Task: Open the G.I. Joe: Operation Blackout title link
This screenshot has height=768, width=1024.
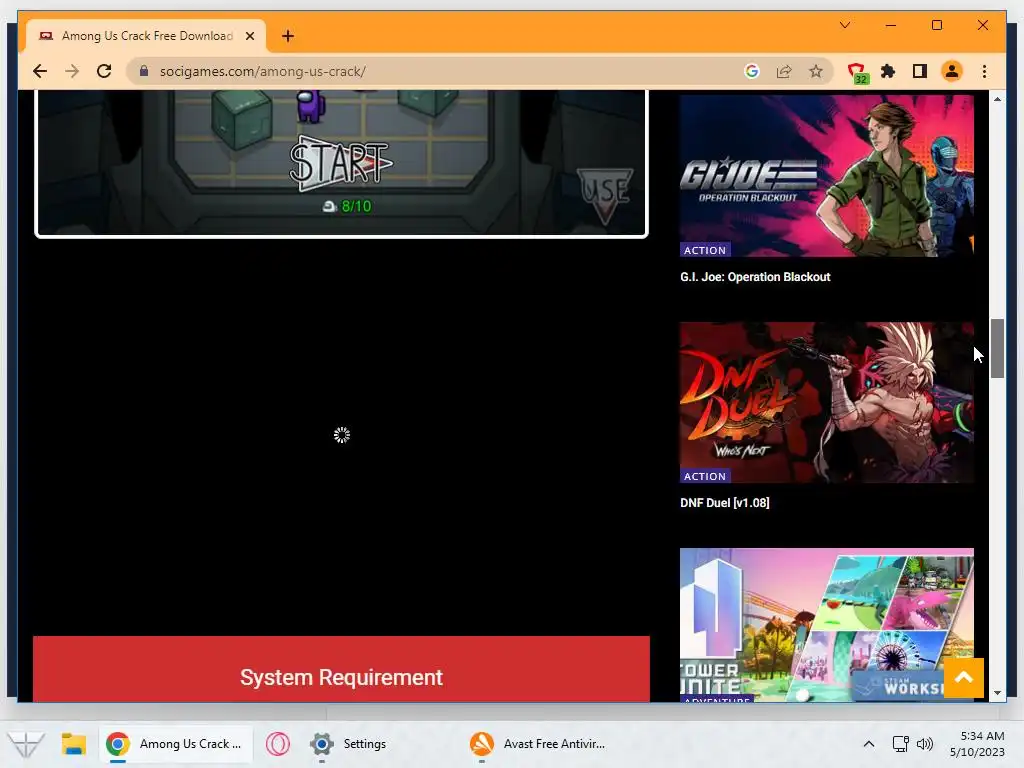Action: pos(755,277)
